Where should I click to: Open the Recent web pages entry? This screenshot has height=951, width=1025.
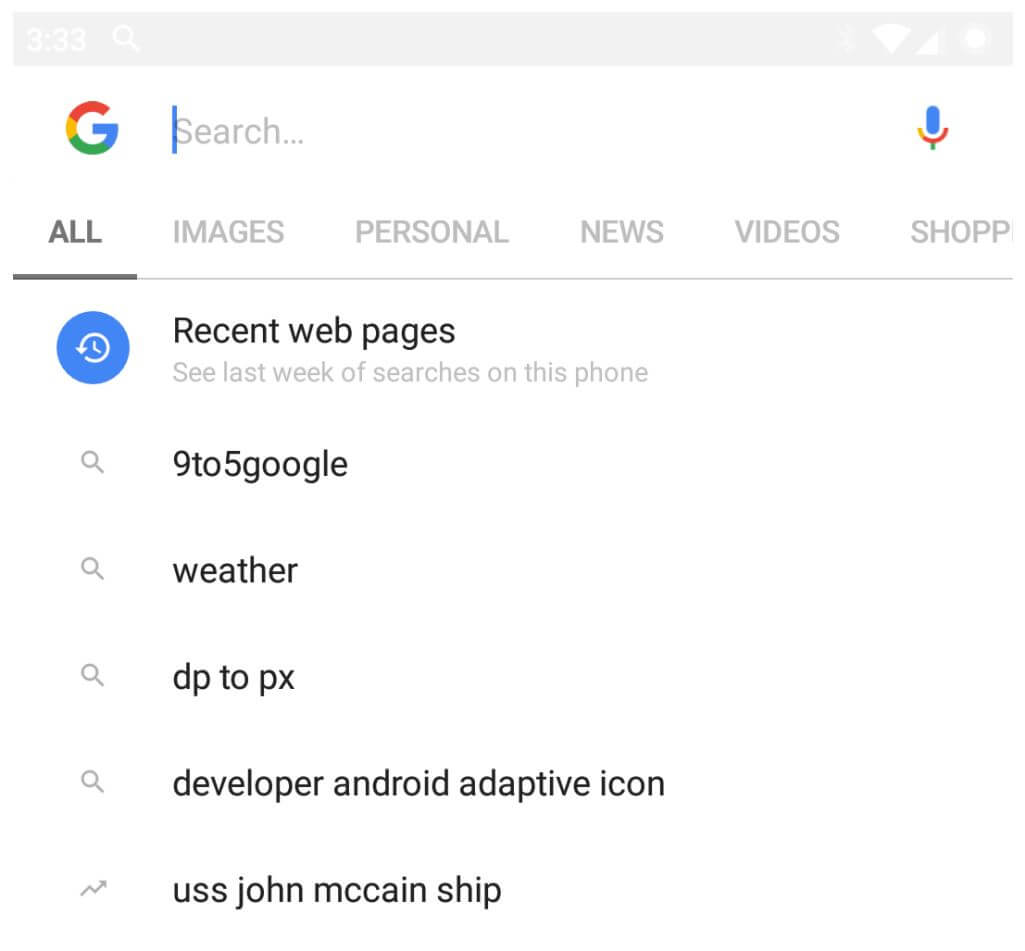(x=314, y=331)
